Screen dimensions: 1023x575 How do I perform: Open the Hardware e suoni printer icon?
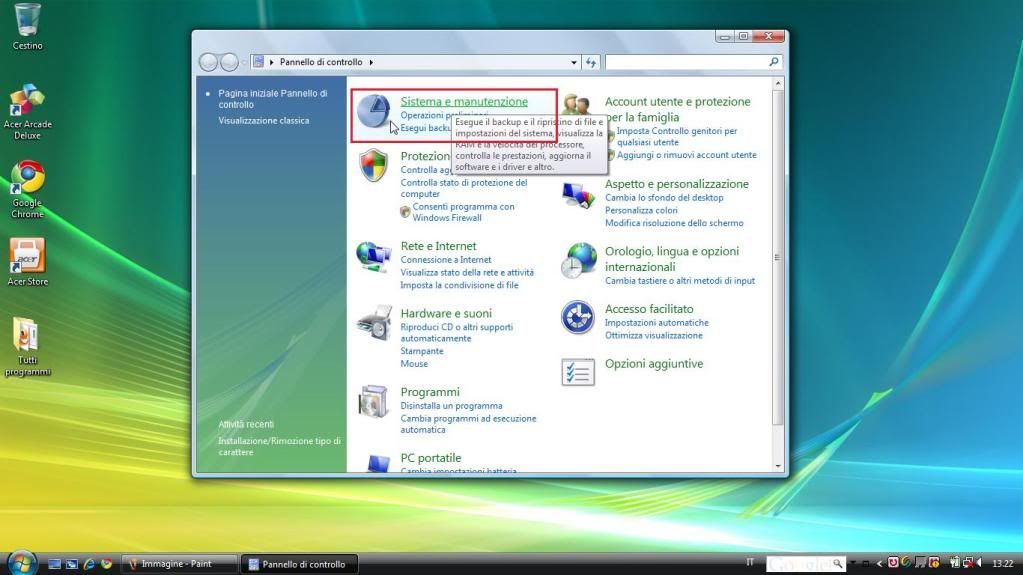click(x=374, y=322)
